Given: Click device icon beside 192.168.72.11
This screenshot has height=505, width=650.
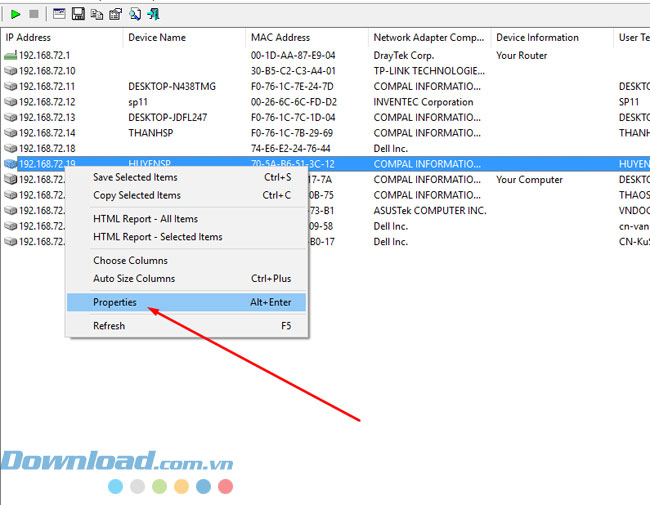Looking at the screenshot, I should [10, 86].
